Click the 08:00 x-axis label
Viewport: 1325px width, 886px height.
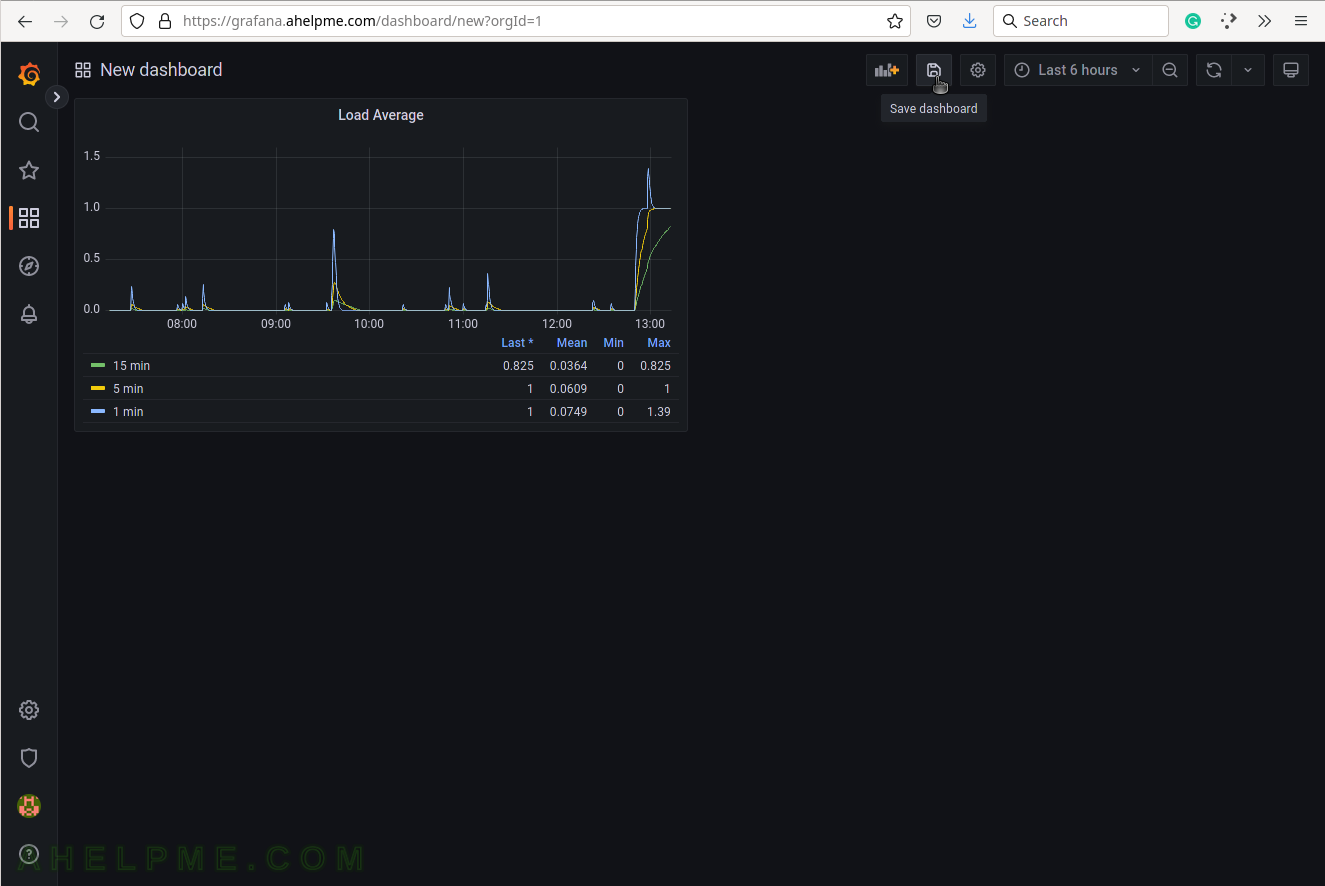tap(182, 324)
